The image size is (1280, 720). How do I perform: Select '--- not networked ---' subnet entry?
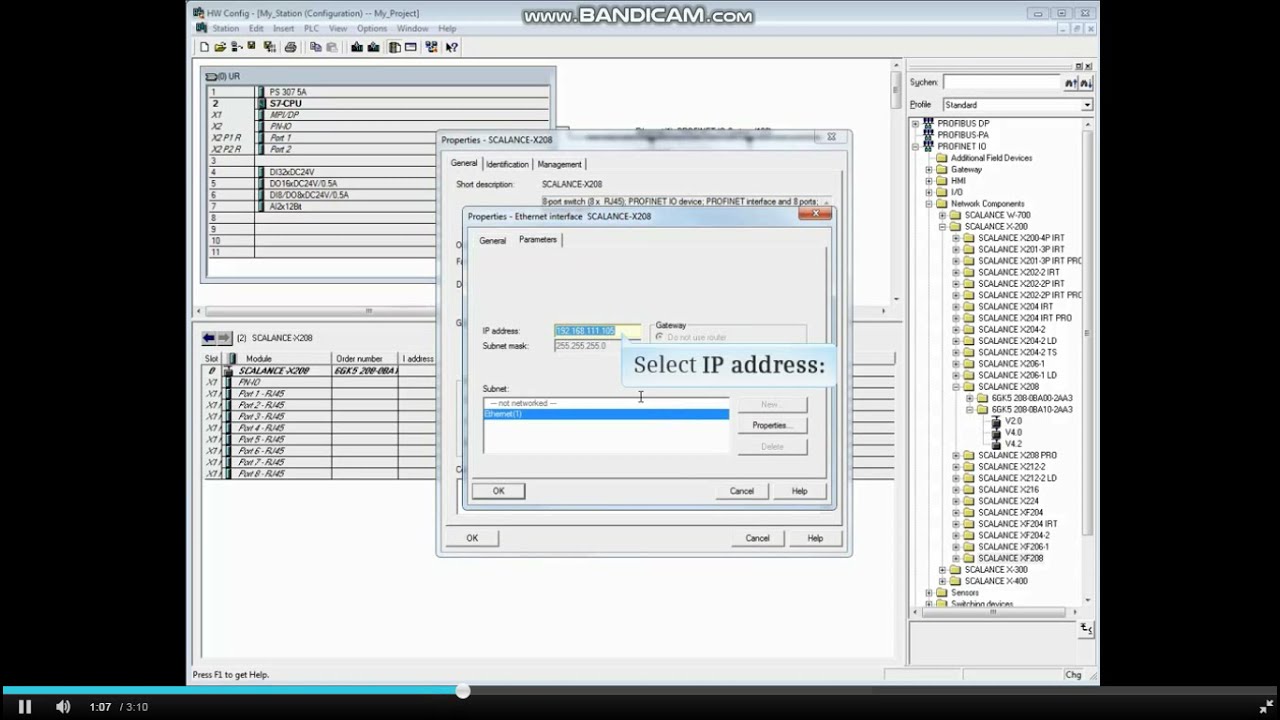606,403
